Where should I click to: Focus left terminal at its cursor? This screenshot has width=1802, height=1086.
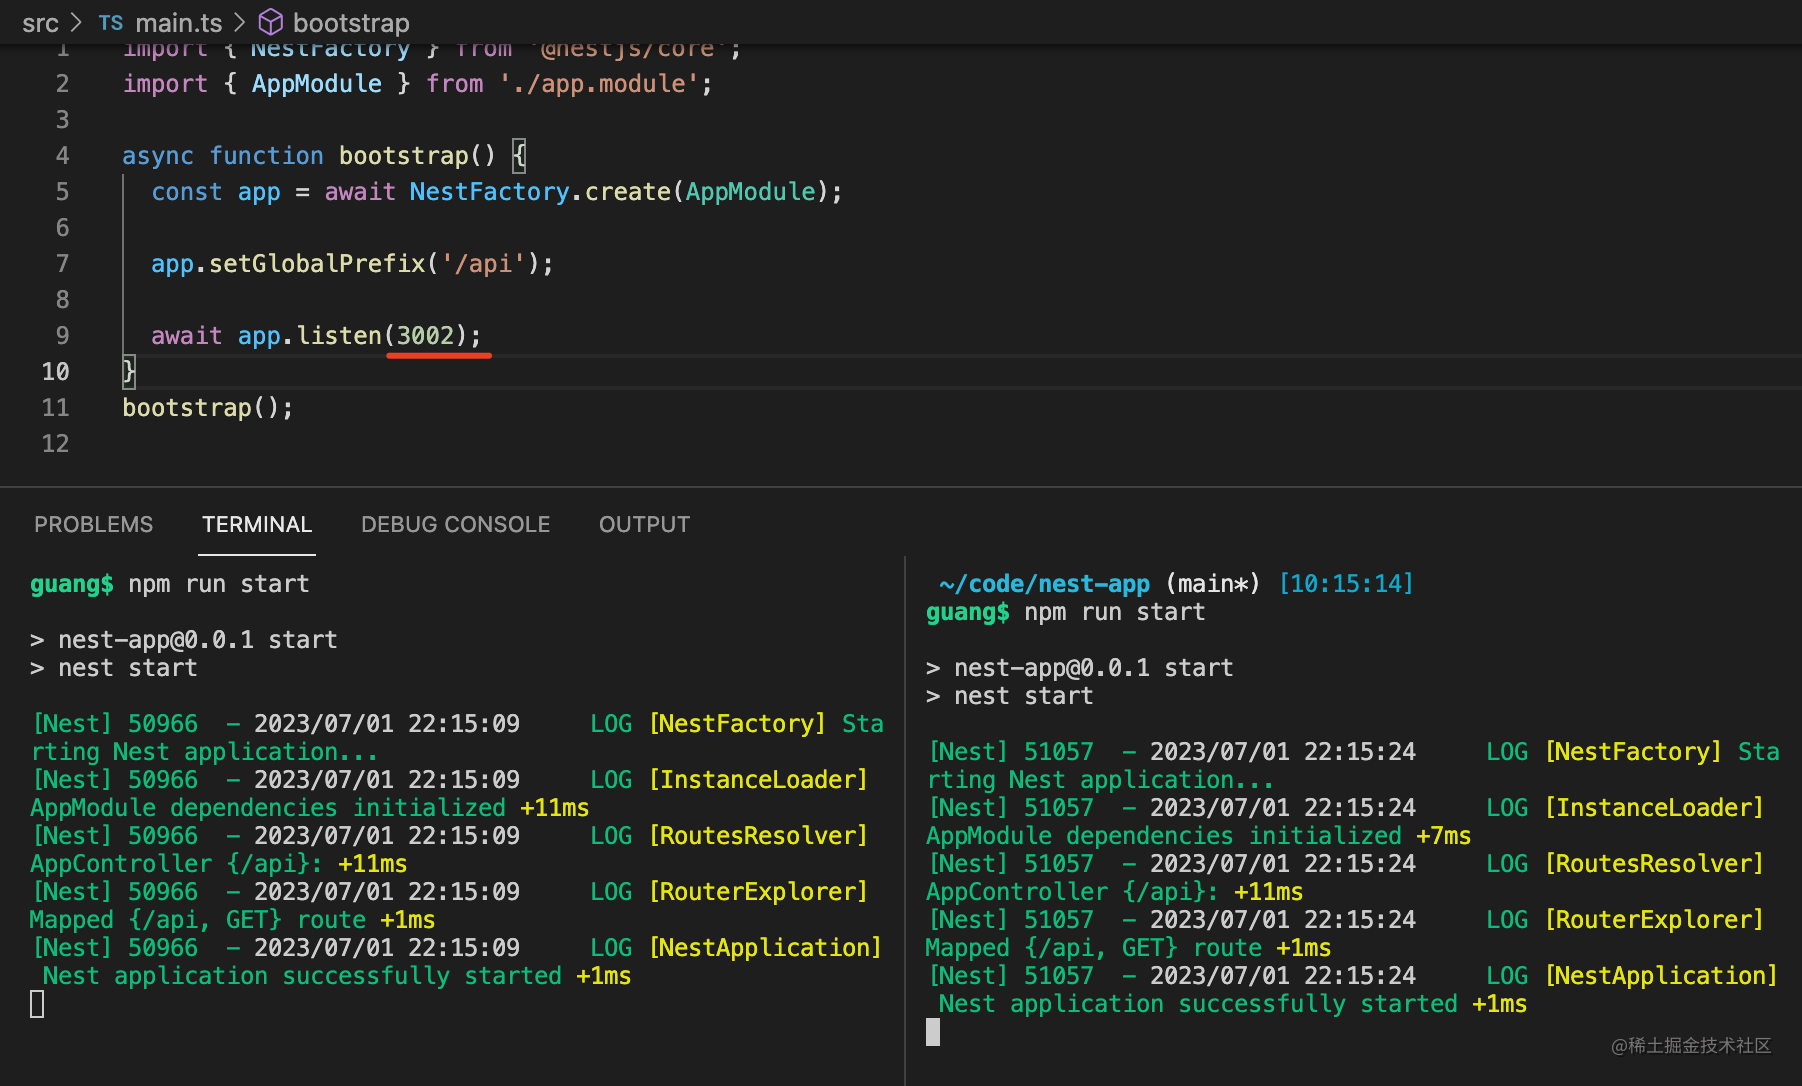tap(38, 1004)
